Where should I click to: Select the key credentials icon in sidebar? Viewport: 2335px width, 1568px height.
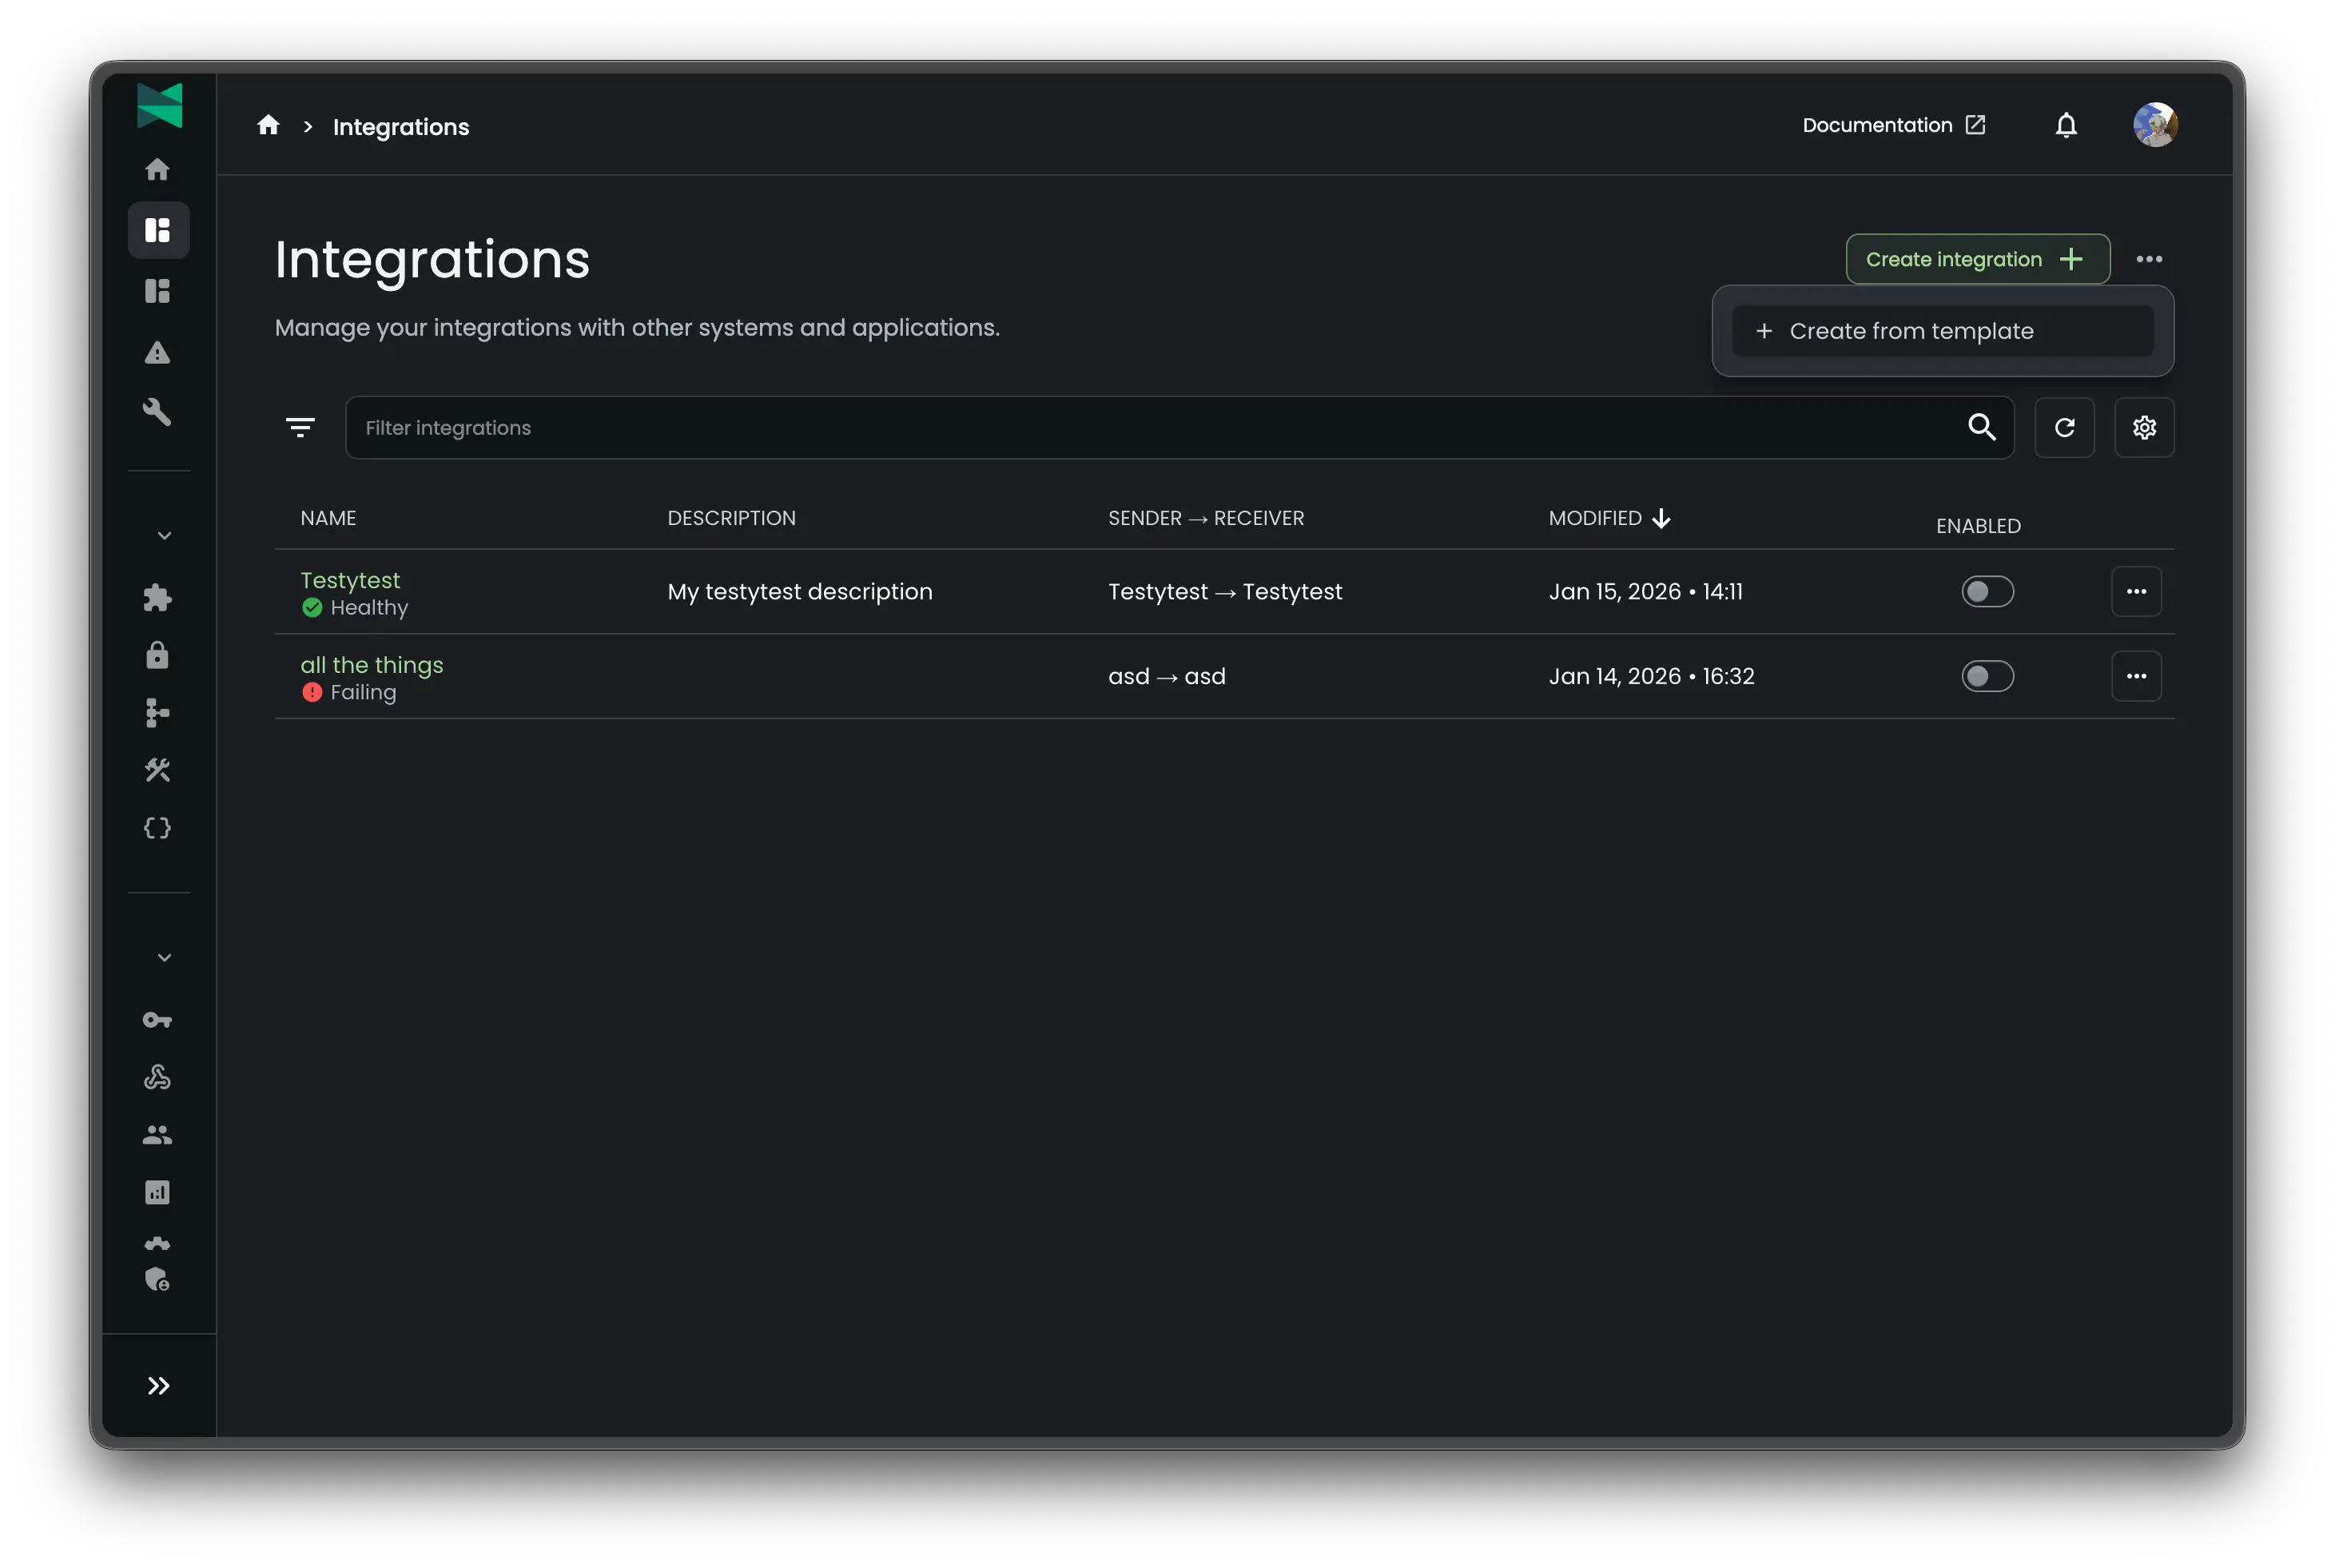click(158, 1020)
